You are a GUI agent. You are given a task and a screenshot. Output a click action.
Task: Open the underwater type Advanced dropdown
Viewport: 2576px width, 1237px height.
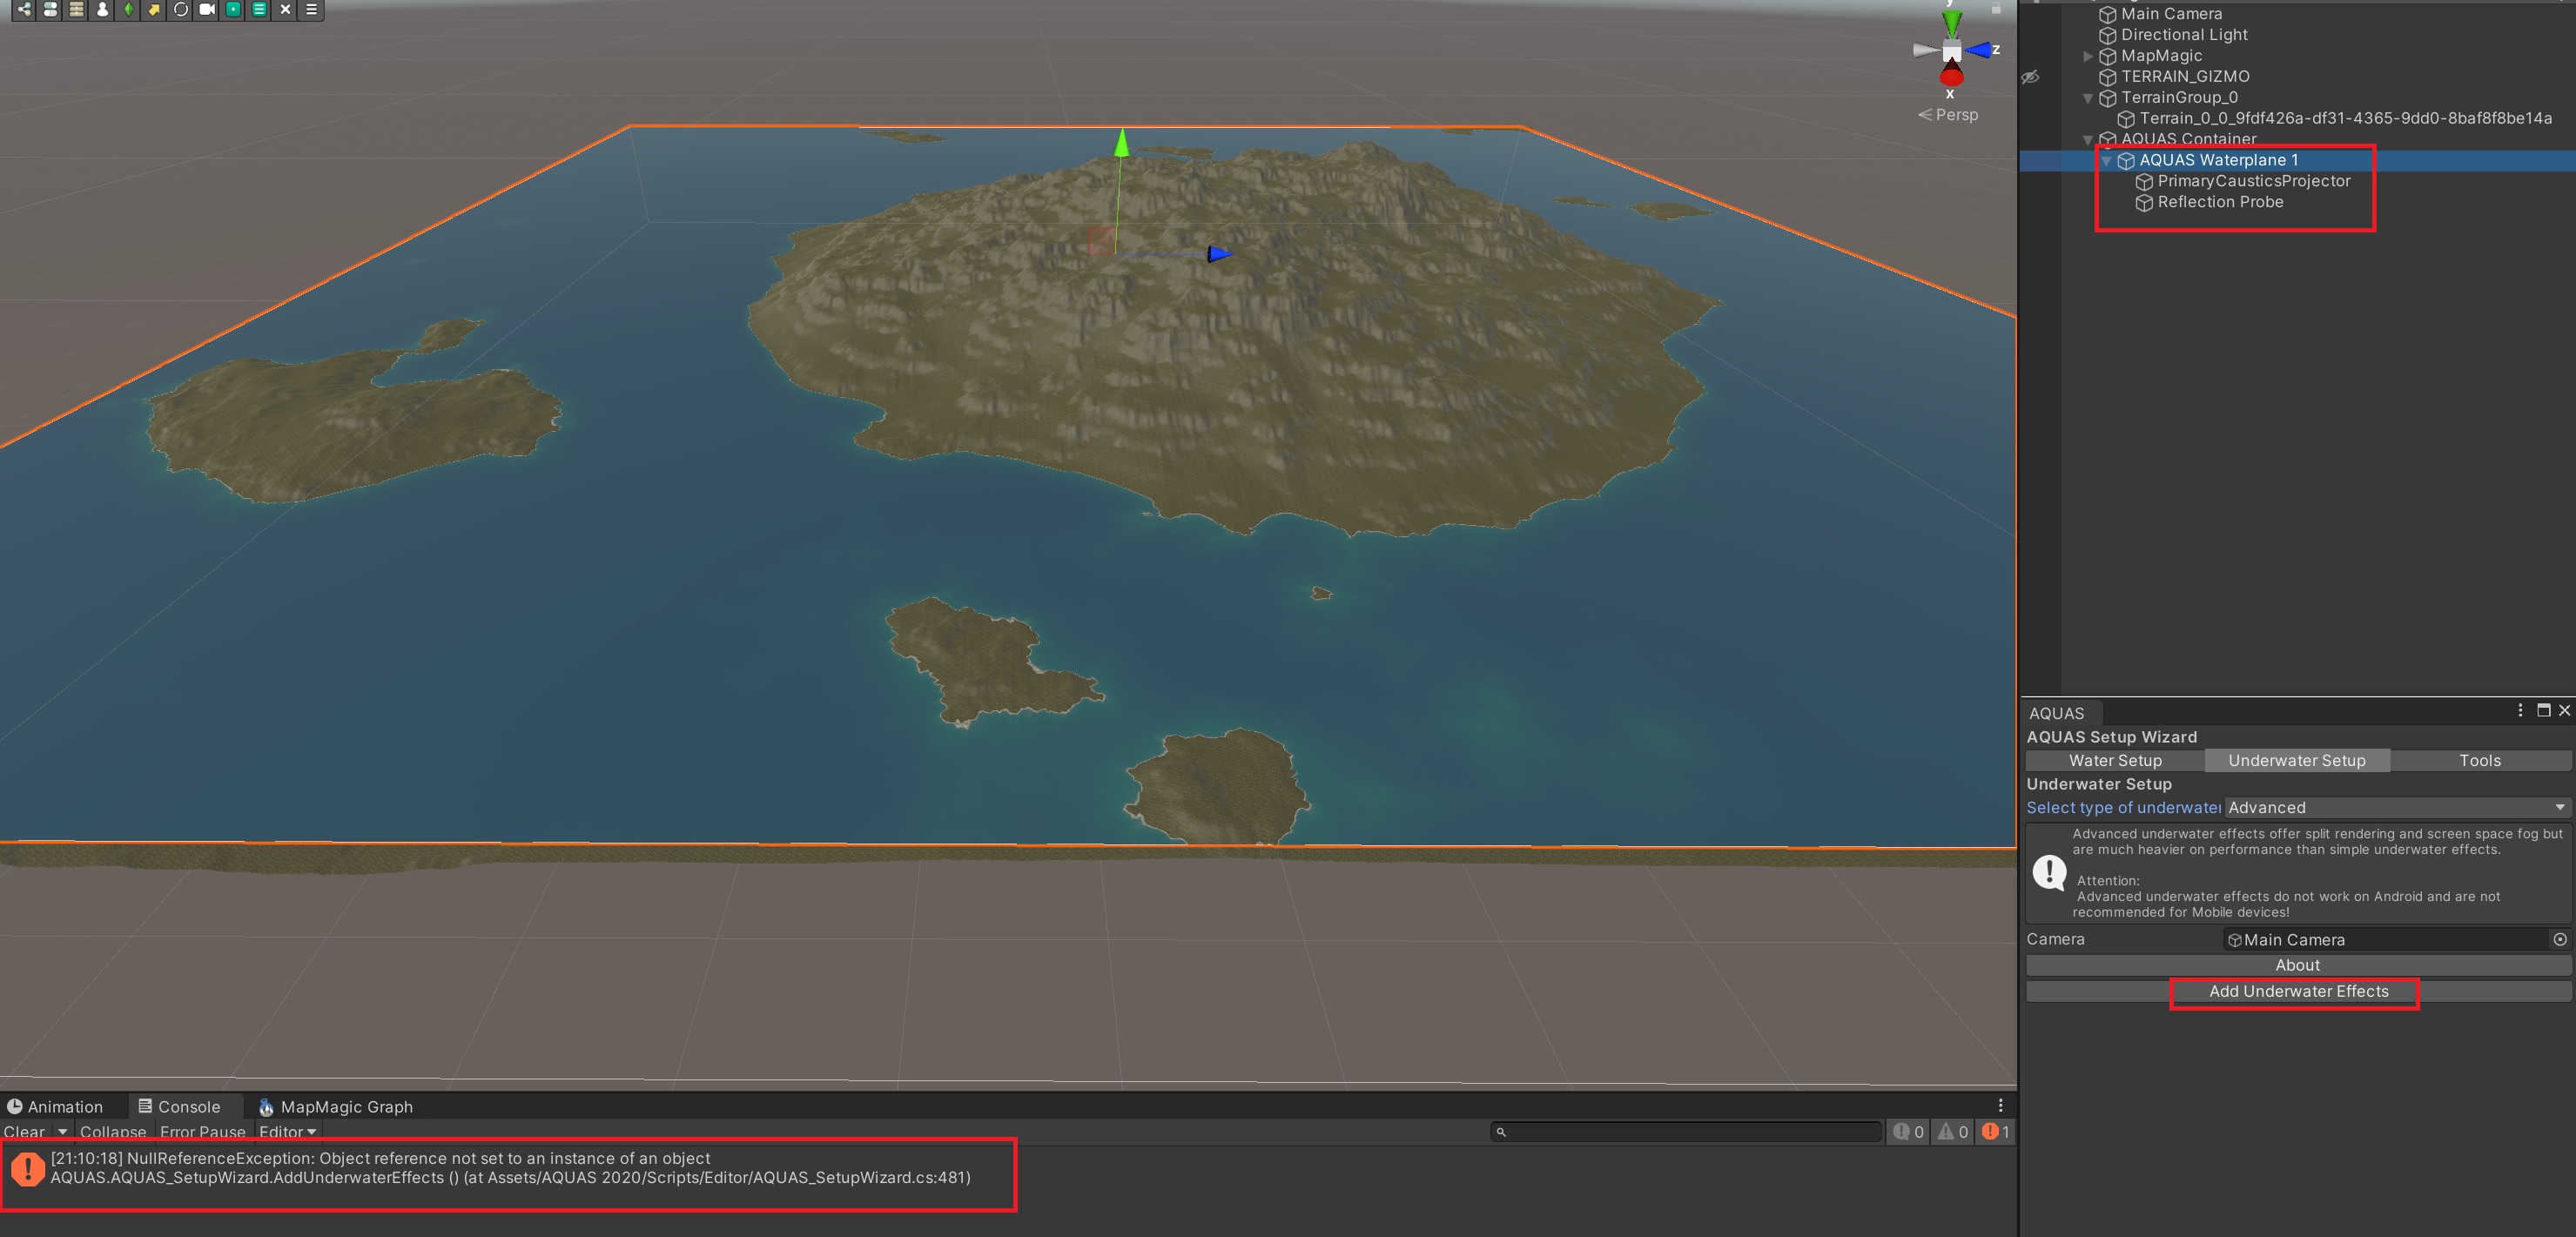(2396, 807)
